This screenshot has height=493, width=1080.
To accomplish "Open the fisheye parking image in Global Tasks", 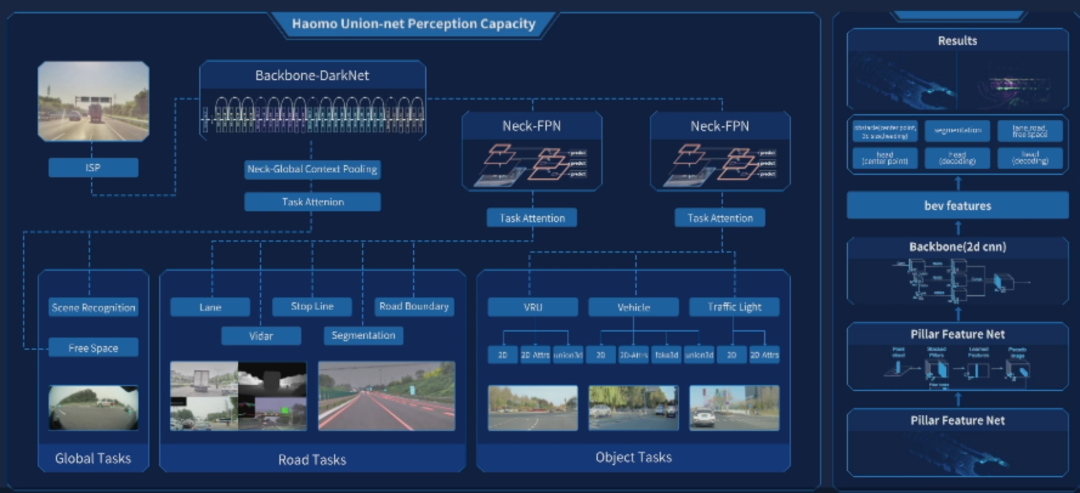I will (94, 408).
